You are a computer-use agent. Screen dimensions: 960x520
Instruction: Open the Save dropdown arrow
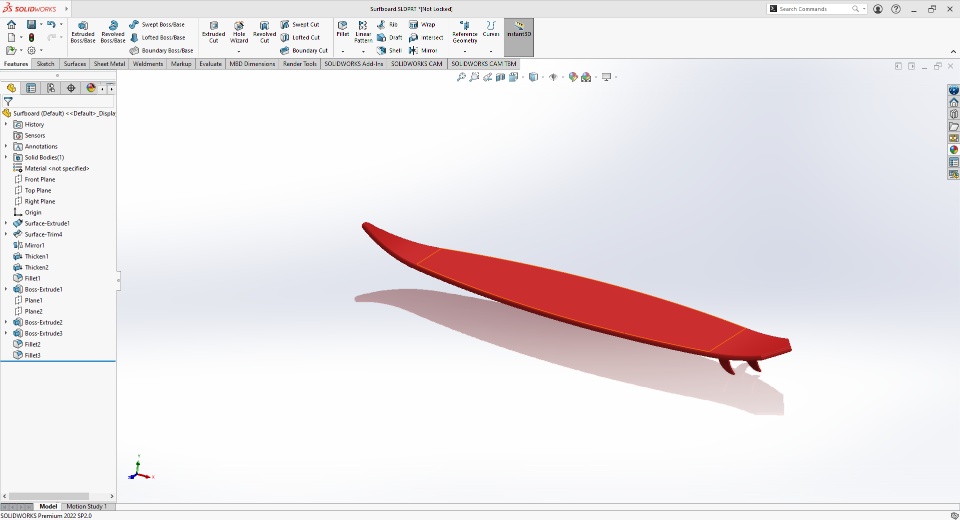tap(41, 24)
